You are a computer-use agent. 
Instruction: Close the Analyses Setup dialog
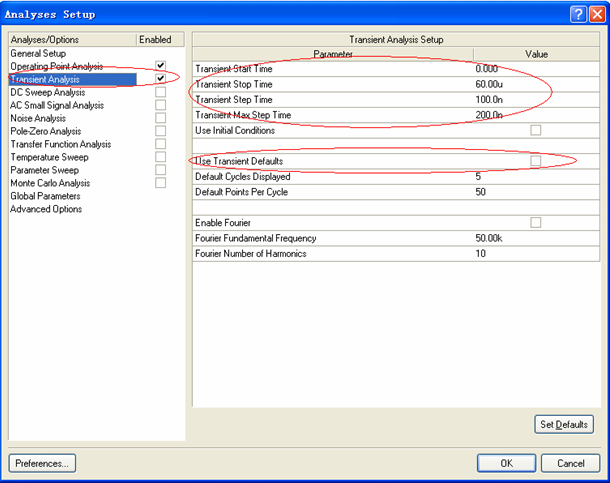click(597, 14)
